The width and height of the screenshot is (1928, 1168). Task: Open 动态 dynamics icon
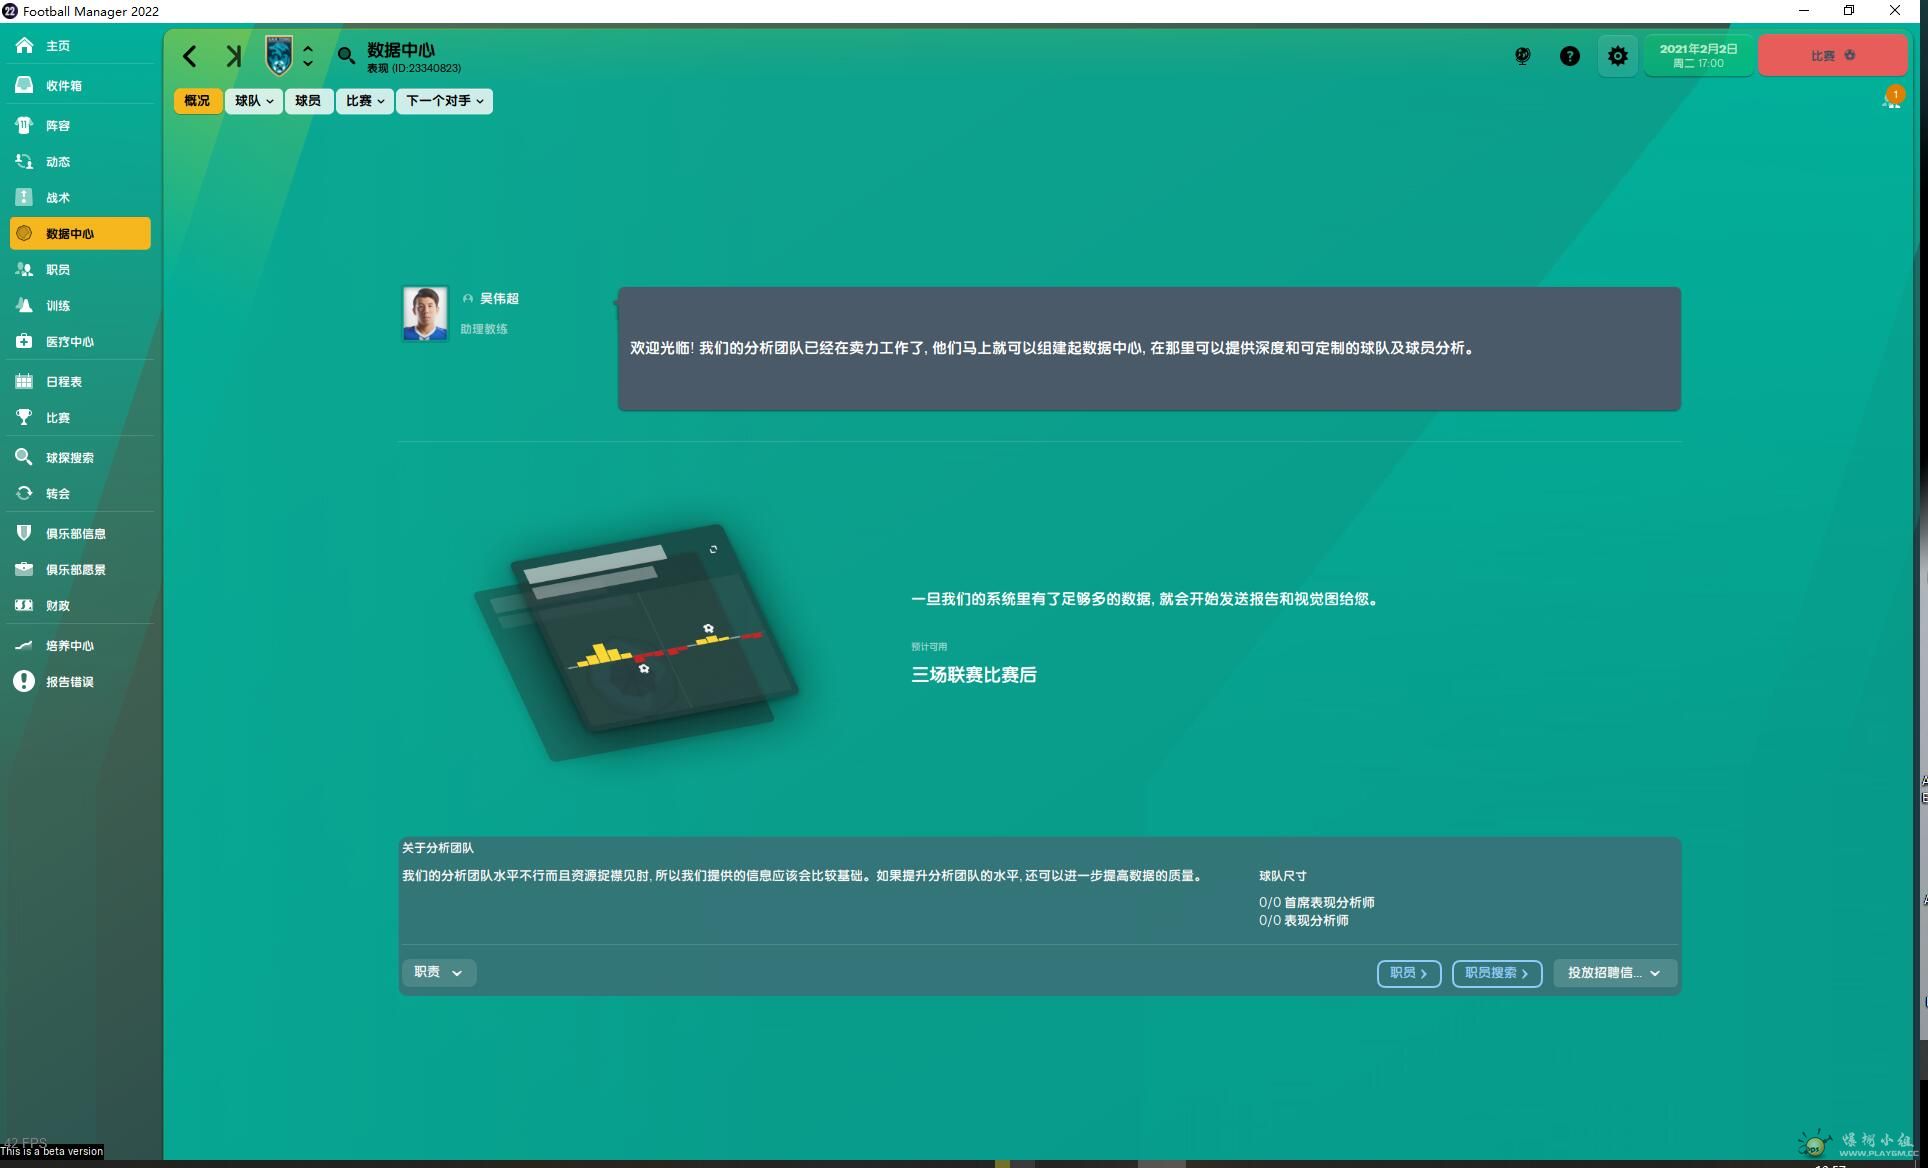(24, 161)
